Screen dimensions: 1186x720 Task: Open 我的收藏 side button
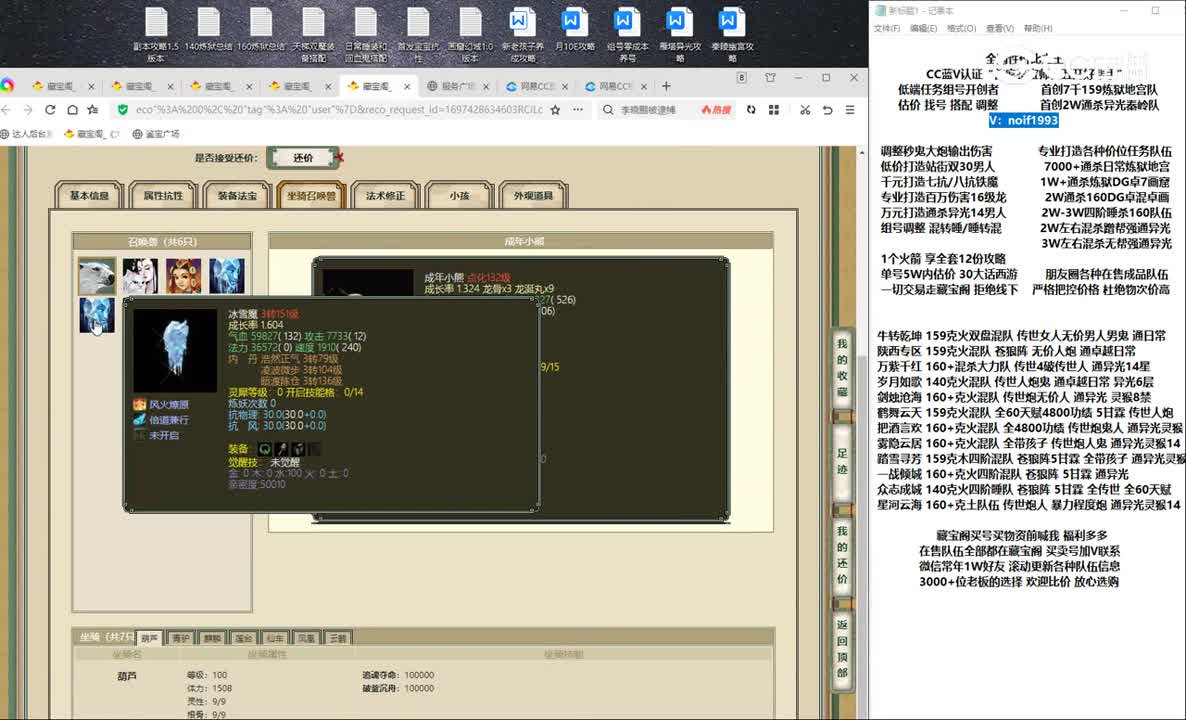click(x=843, y=368)
